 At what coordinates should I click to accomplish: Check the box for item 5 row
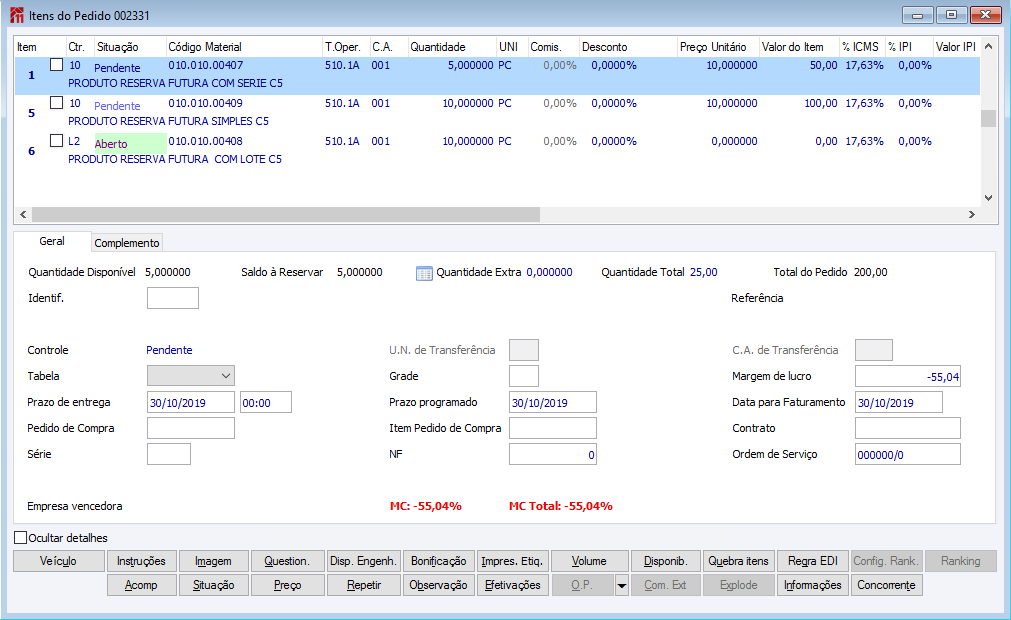56,103
